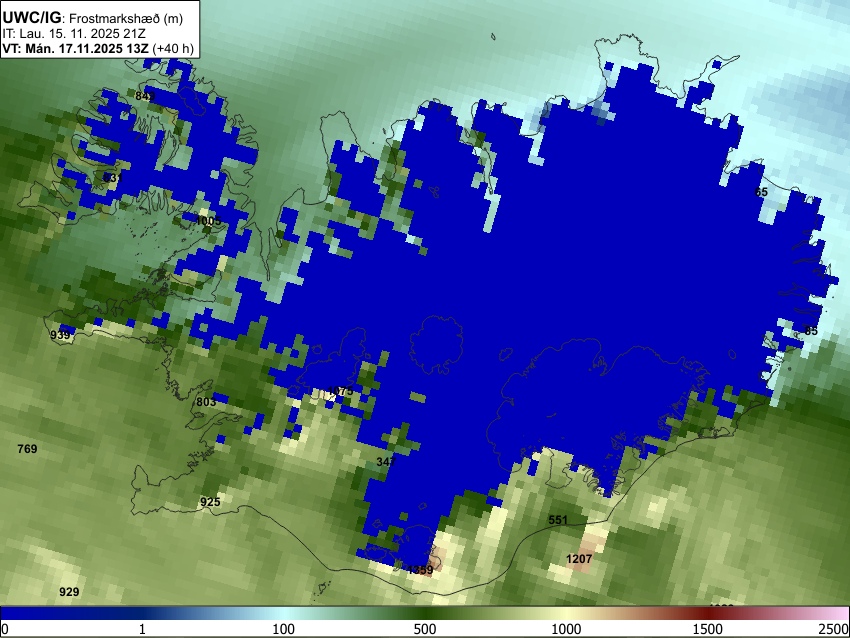
Task: Click the map value '1207'
Action: [x=579, y=558]
